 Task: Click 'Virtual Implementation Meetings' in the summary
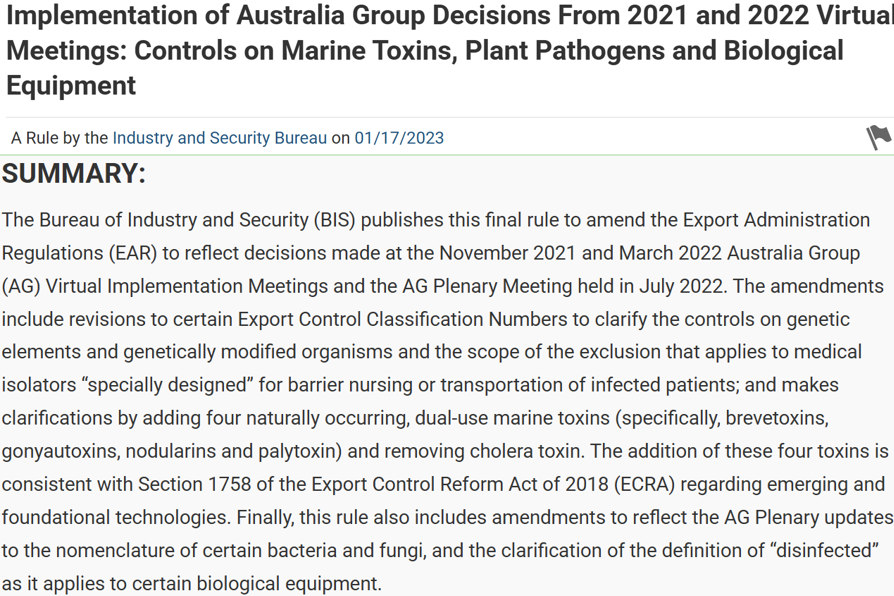[186, 286]
